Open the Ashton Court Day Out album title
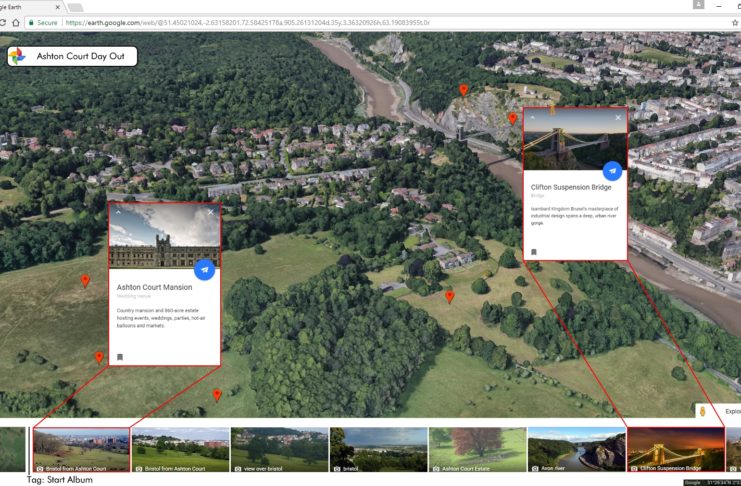741x486 pixels. pos(80,57)
